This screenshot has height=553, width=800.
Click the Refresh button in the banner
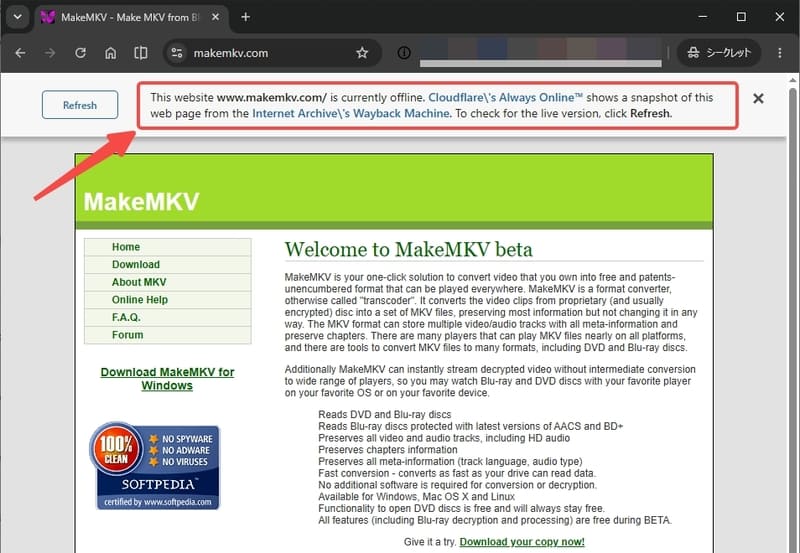pyautogui.click(x=80, y=105)
